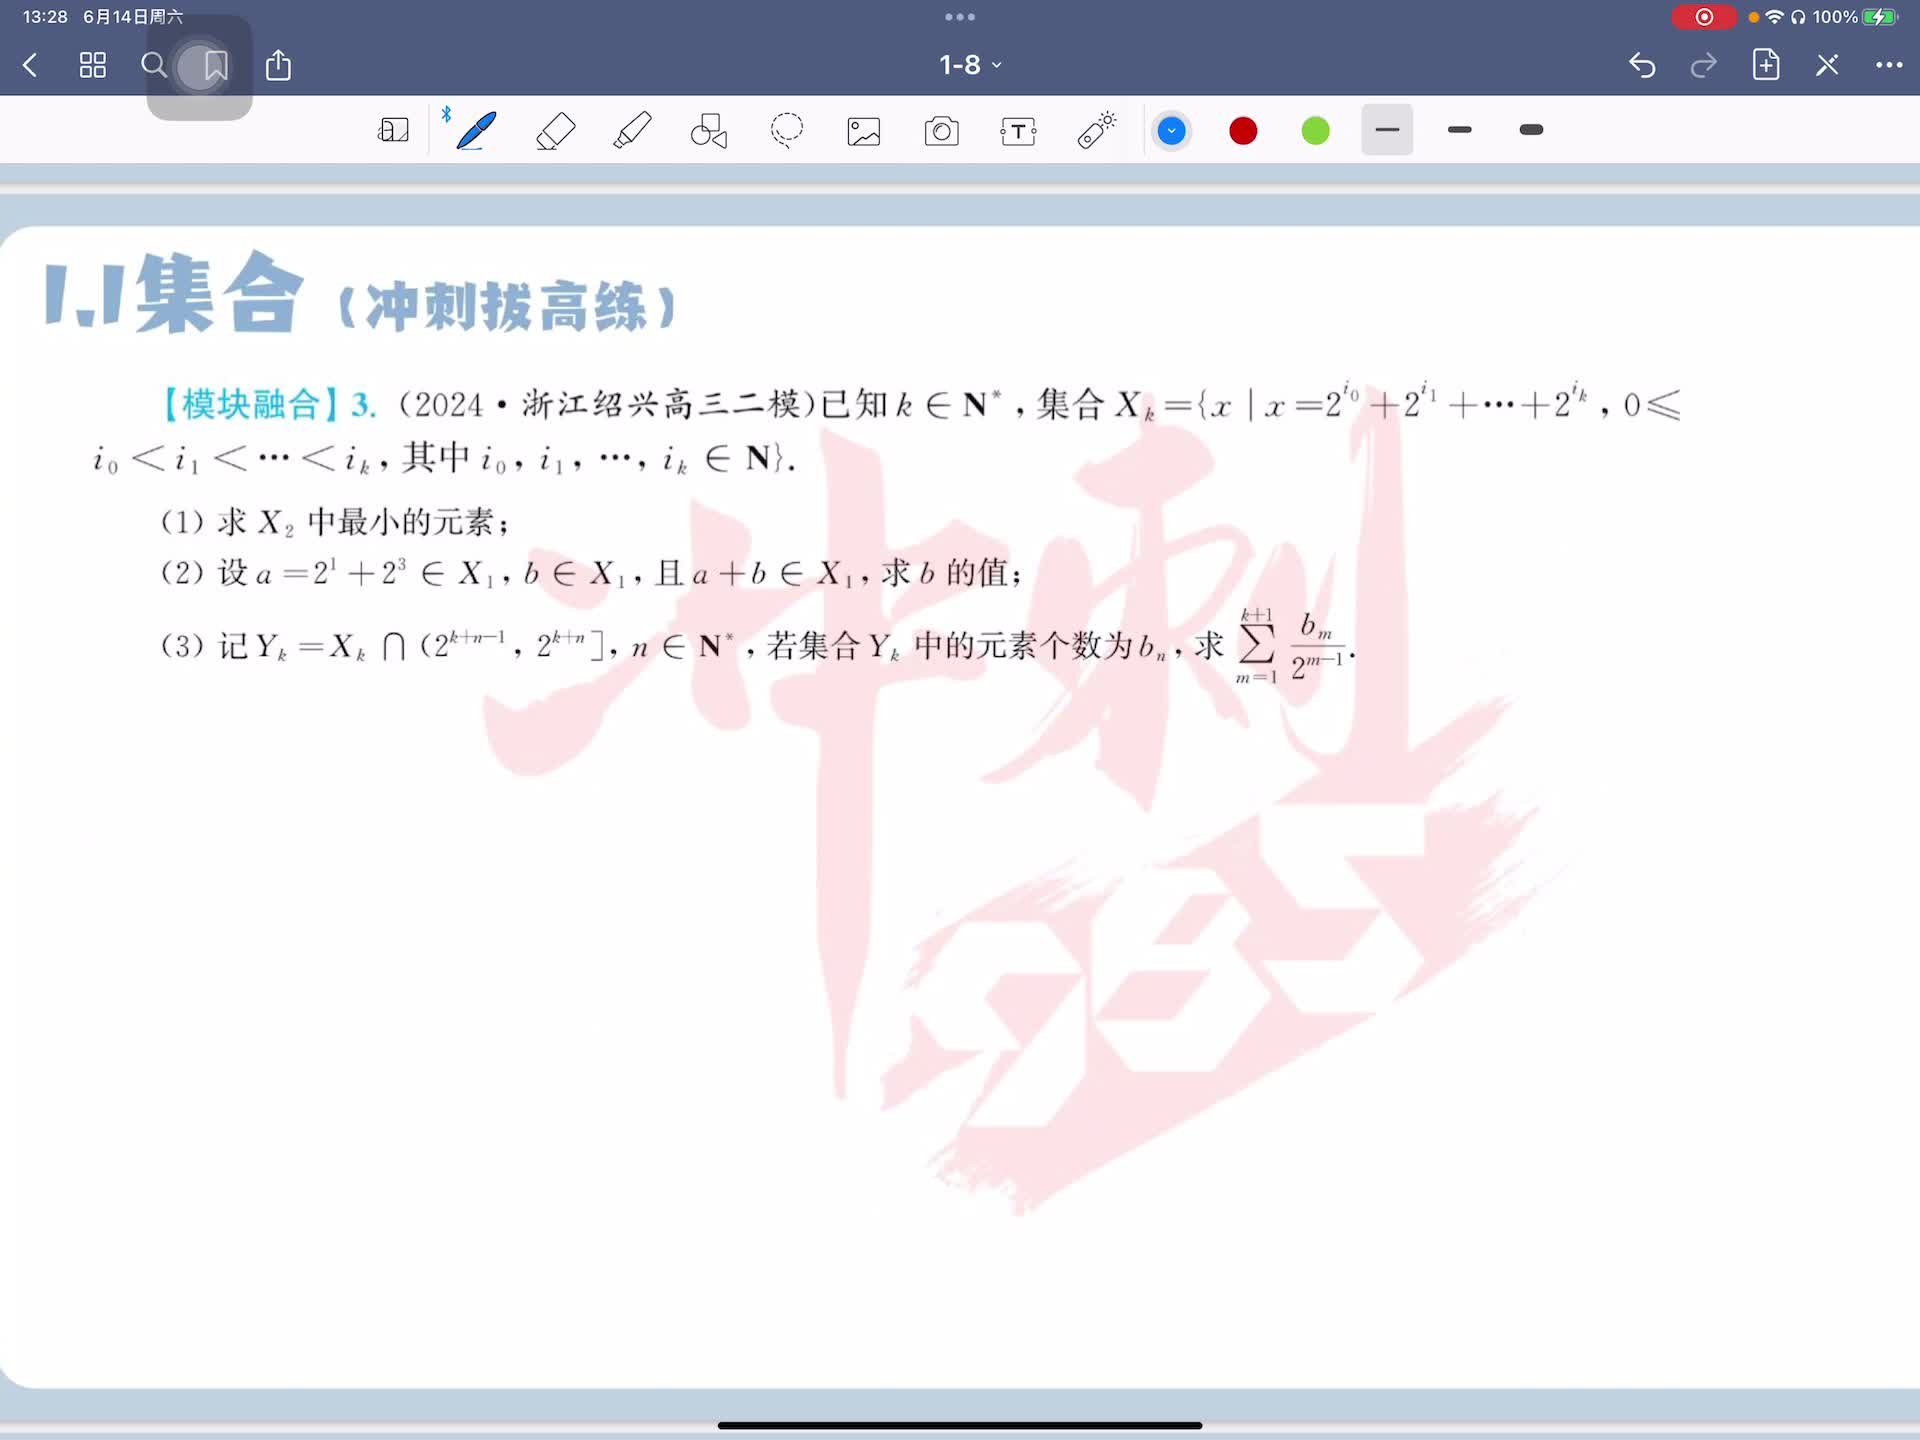Activate the Laser pointer tool
The height and width of the screenshot is (1440, 1920).
click(1096, 131)
